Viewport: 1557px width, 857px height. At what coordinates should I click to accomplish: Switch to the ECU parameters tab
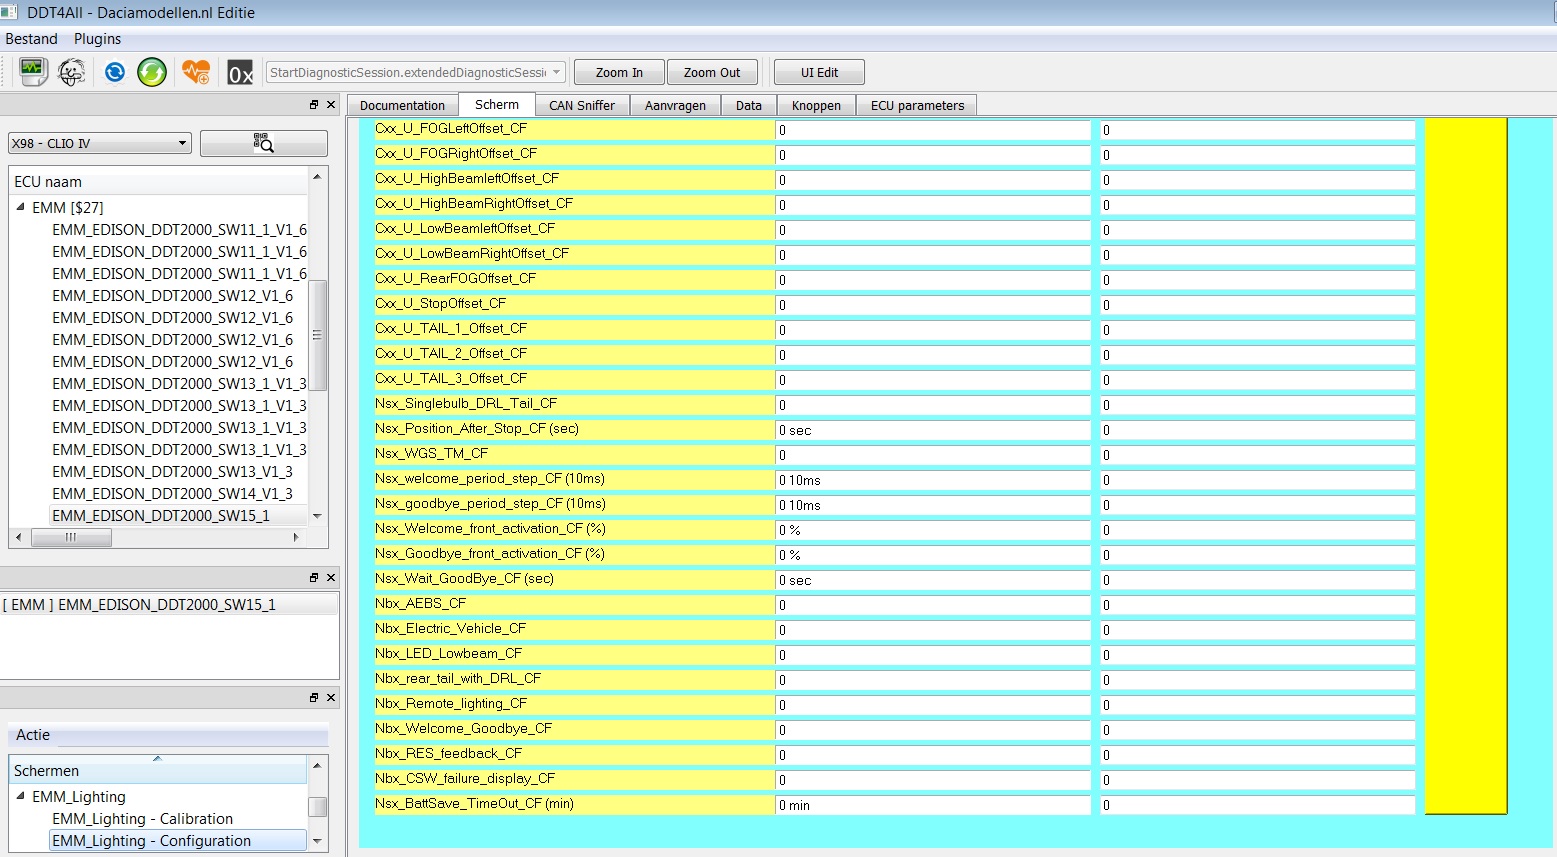pos(917,105)
